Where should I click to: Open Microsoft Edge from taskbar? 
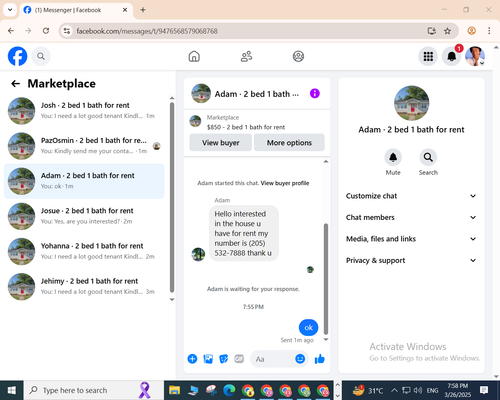[x=229, y=390]
